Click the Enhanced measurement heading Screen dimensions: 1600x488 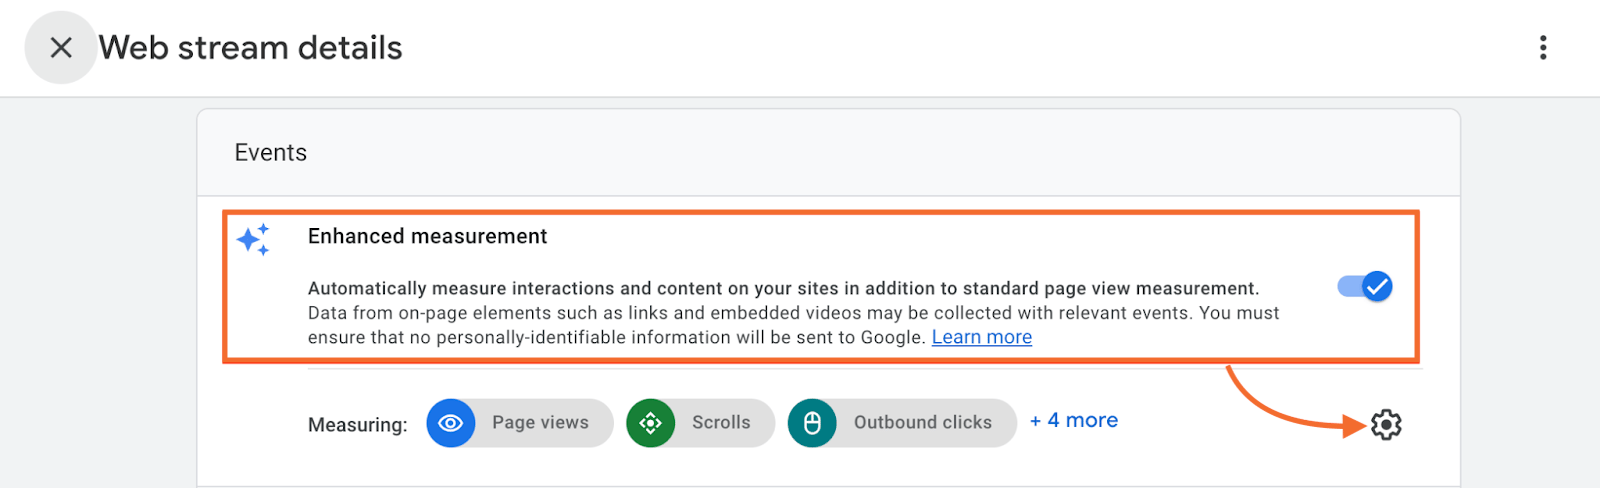[x=427, y=236]
